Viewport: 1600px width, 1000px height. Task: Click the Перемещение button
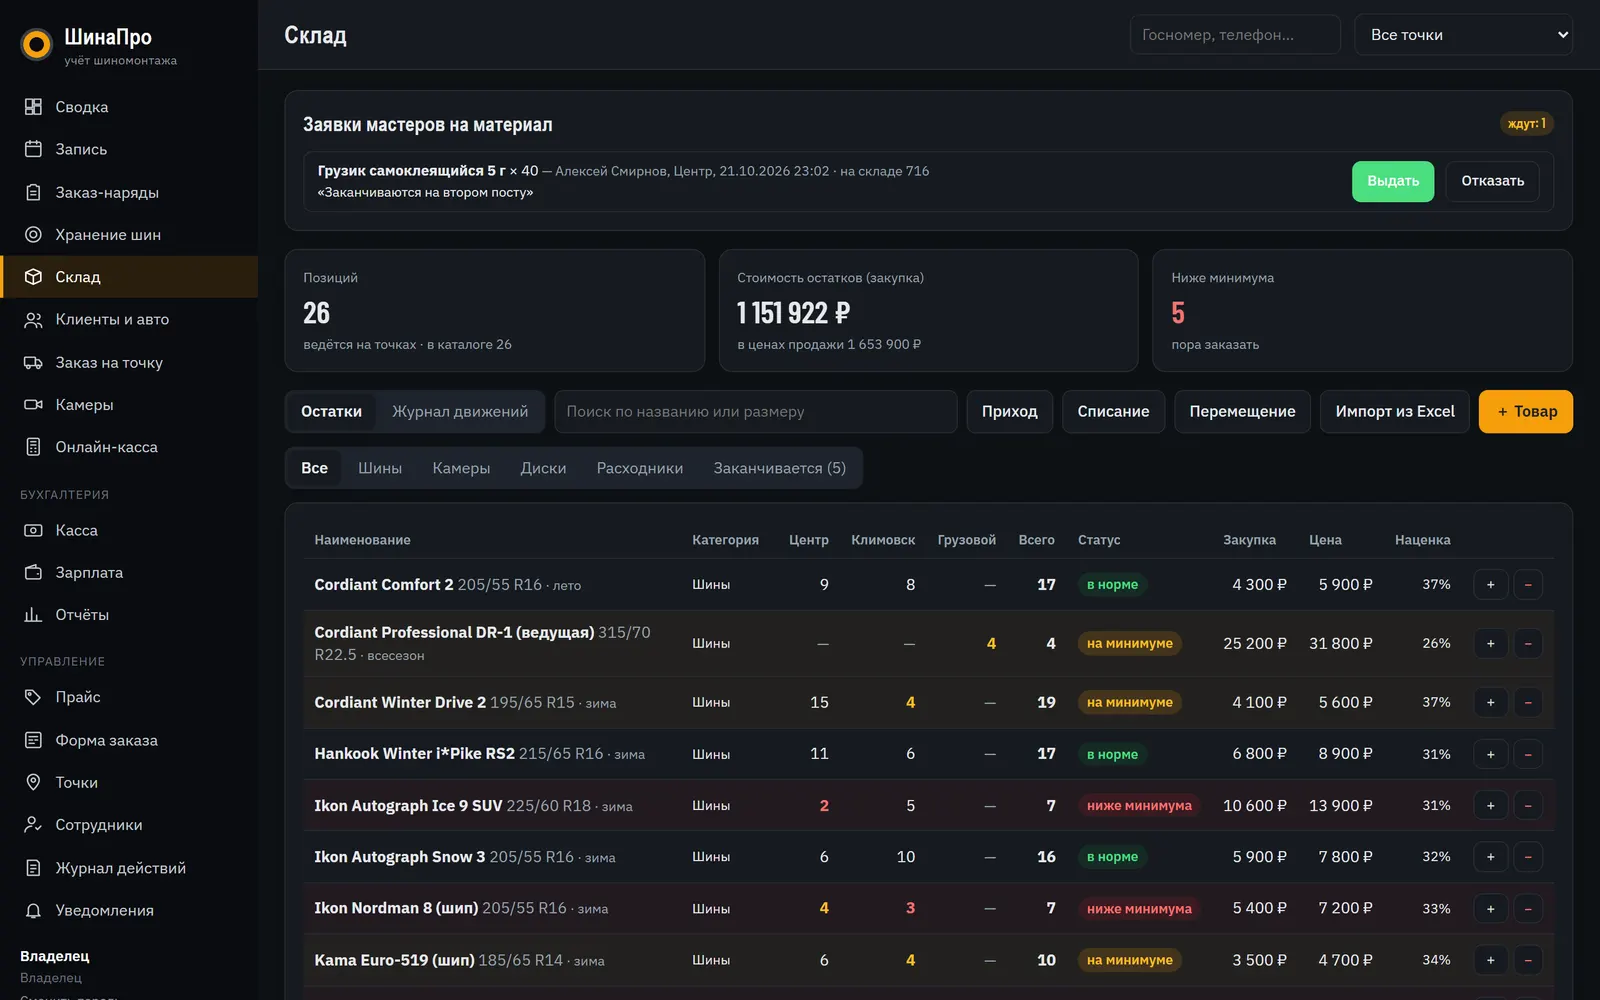[1242, 412]
